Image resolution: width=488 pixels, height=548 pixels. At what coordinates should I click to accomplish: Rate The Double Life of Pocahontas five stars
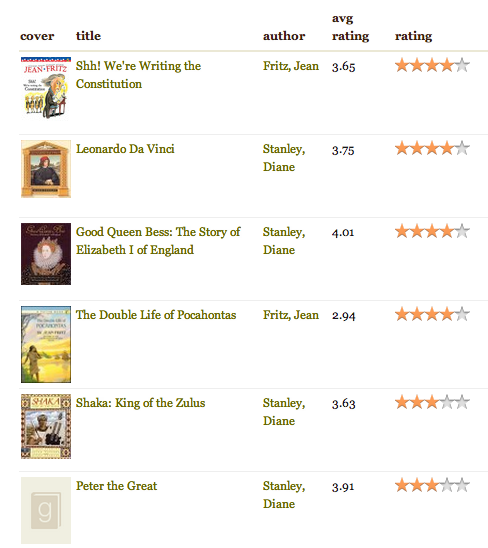[462, 314]
